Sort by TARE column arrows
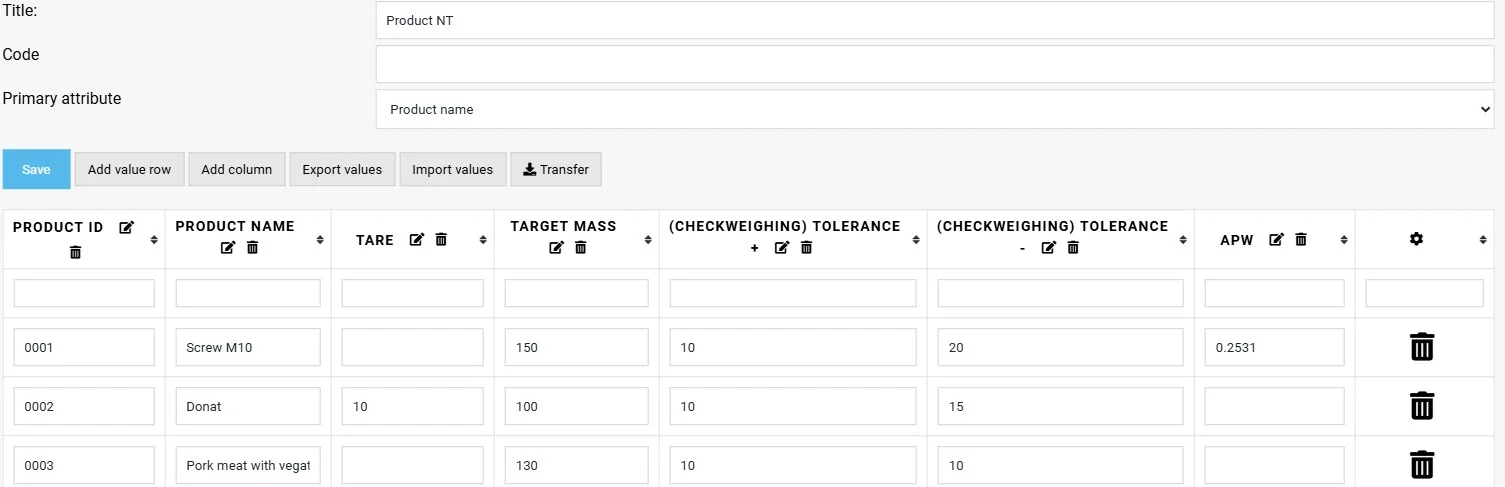This screenshot has height=487, width=1505. tap(483, 240)
